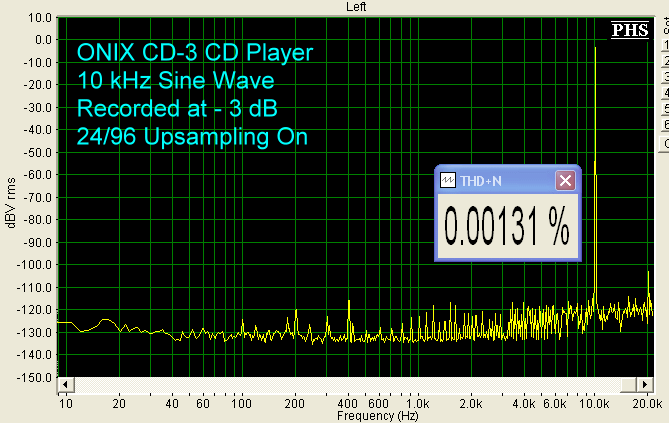Click the 0.00131 % THD+N reading
The image size is (669, 423).
pos(507,226)
